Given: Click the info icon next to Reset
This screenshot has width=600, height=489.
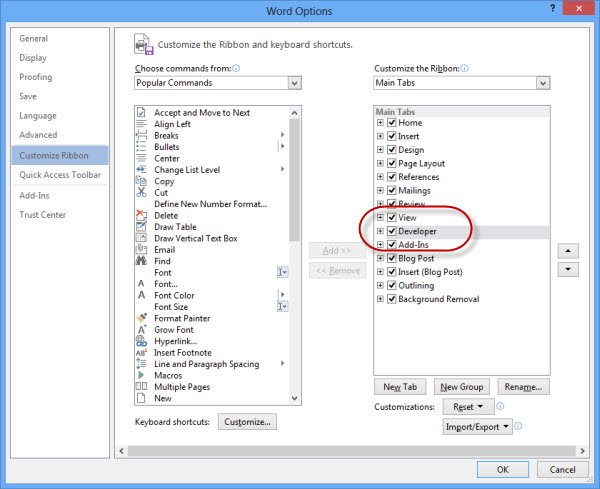Looking at the screenshot, I should (x=500, y=406).
